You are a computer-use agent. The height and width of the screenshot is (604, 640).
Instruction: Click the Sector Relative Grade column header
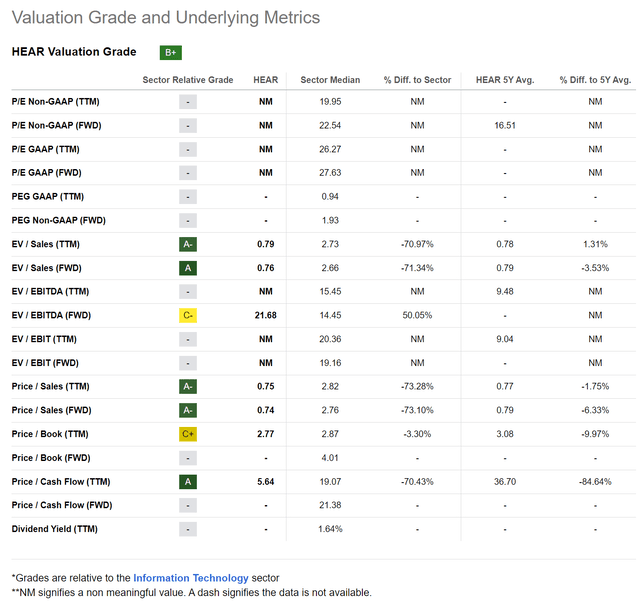[188, 80]
